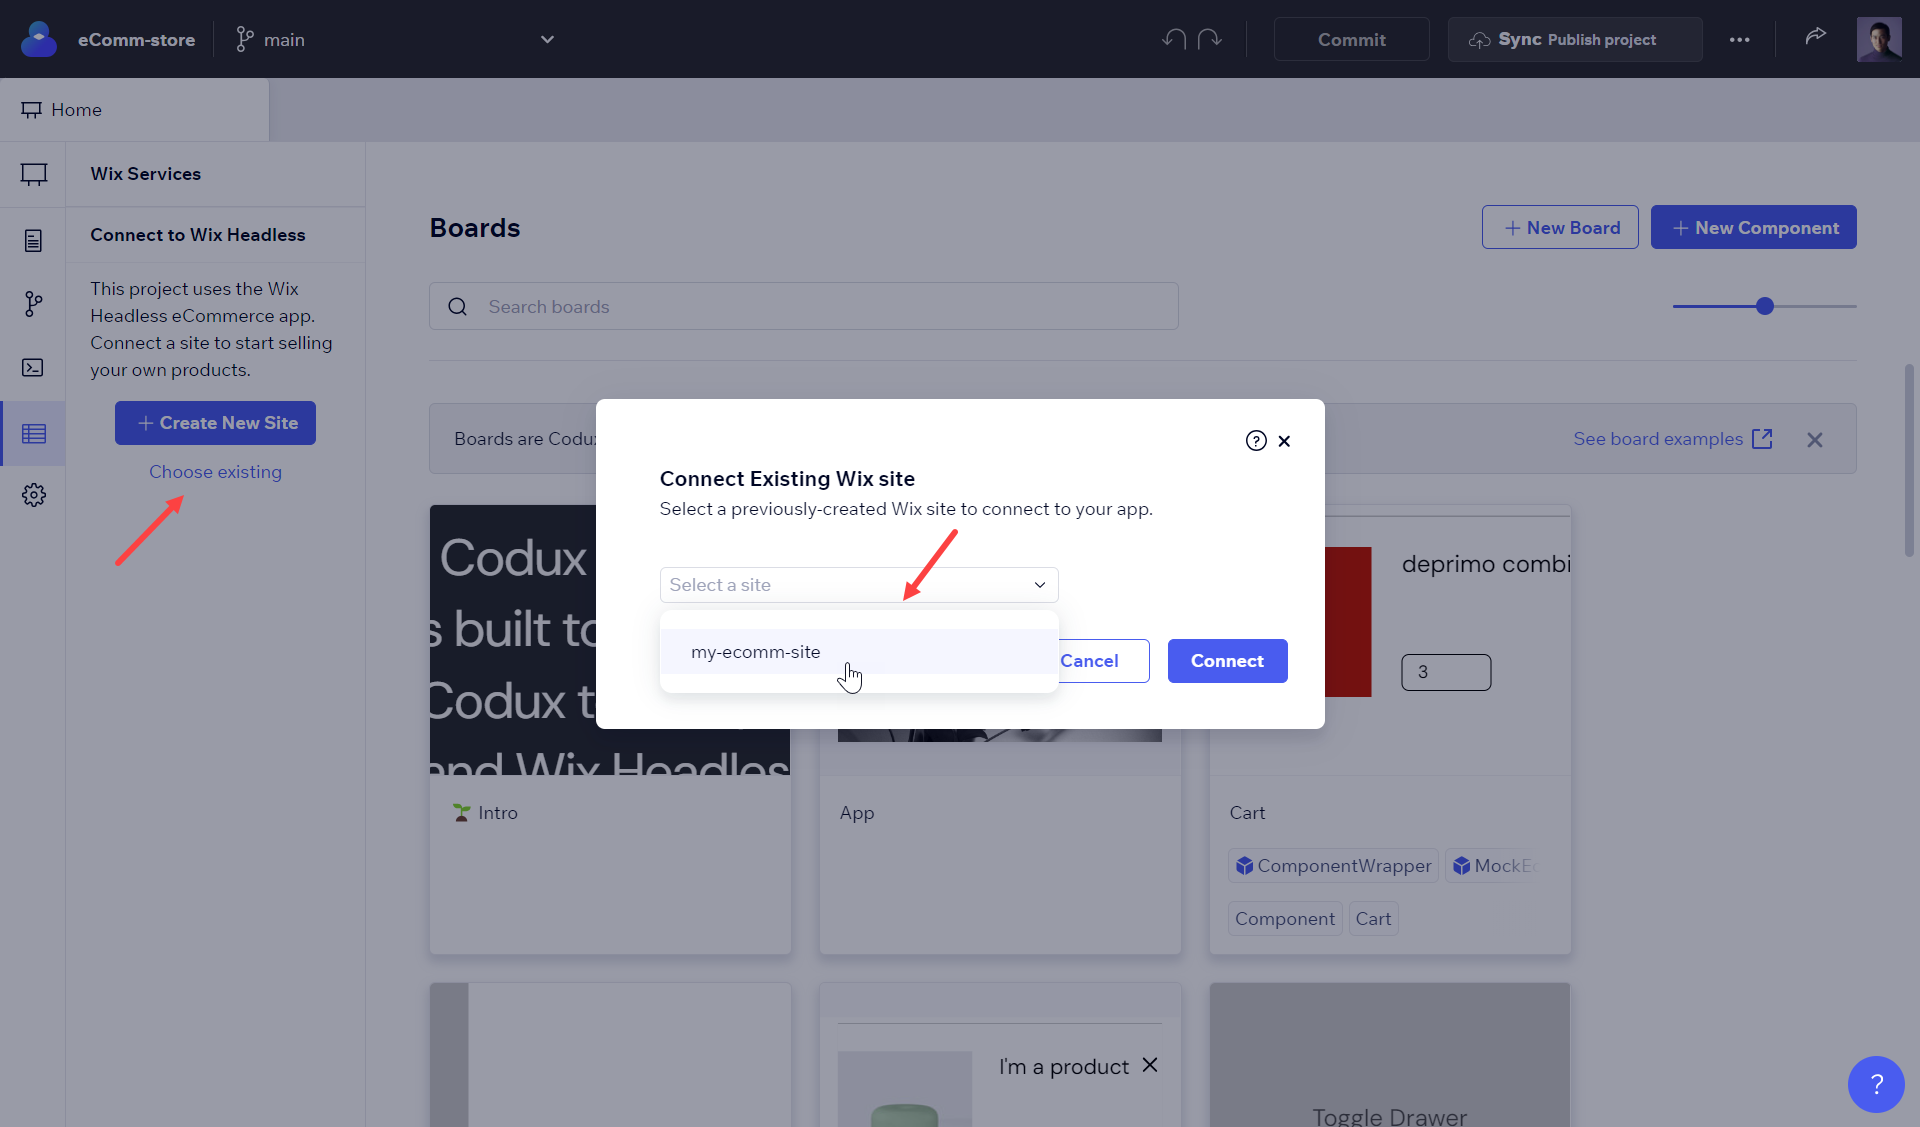Click the Search boards field

coord(804,306)
